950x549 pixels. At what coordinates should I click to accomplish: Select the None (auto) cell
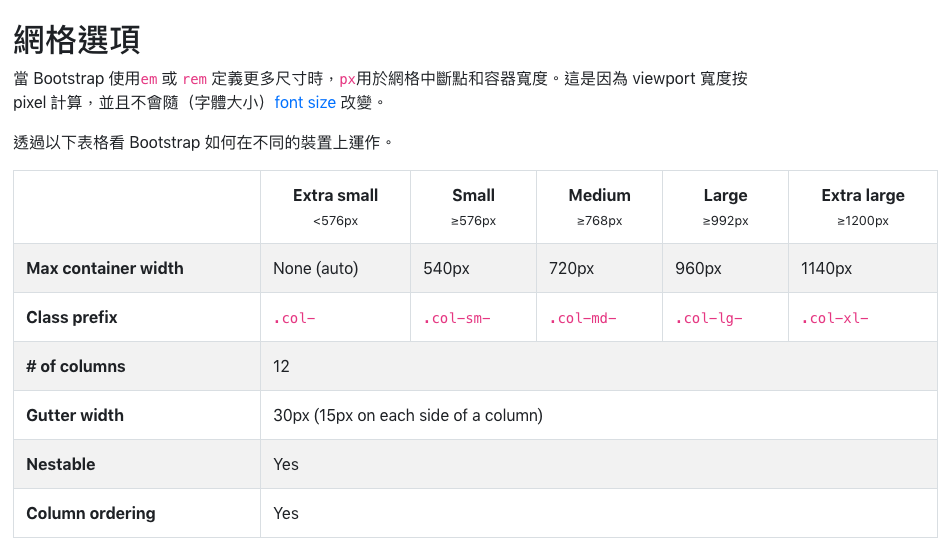coord(315,268)
